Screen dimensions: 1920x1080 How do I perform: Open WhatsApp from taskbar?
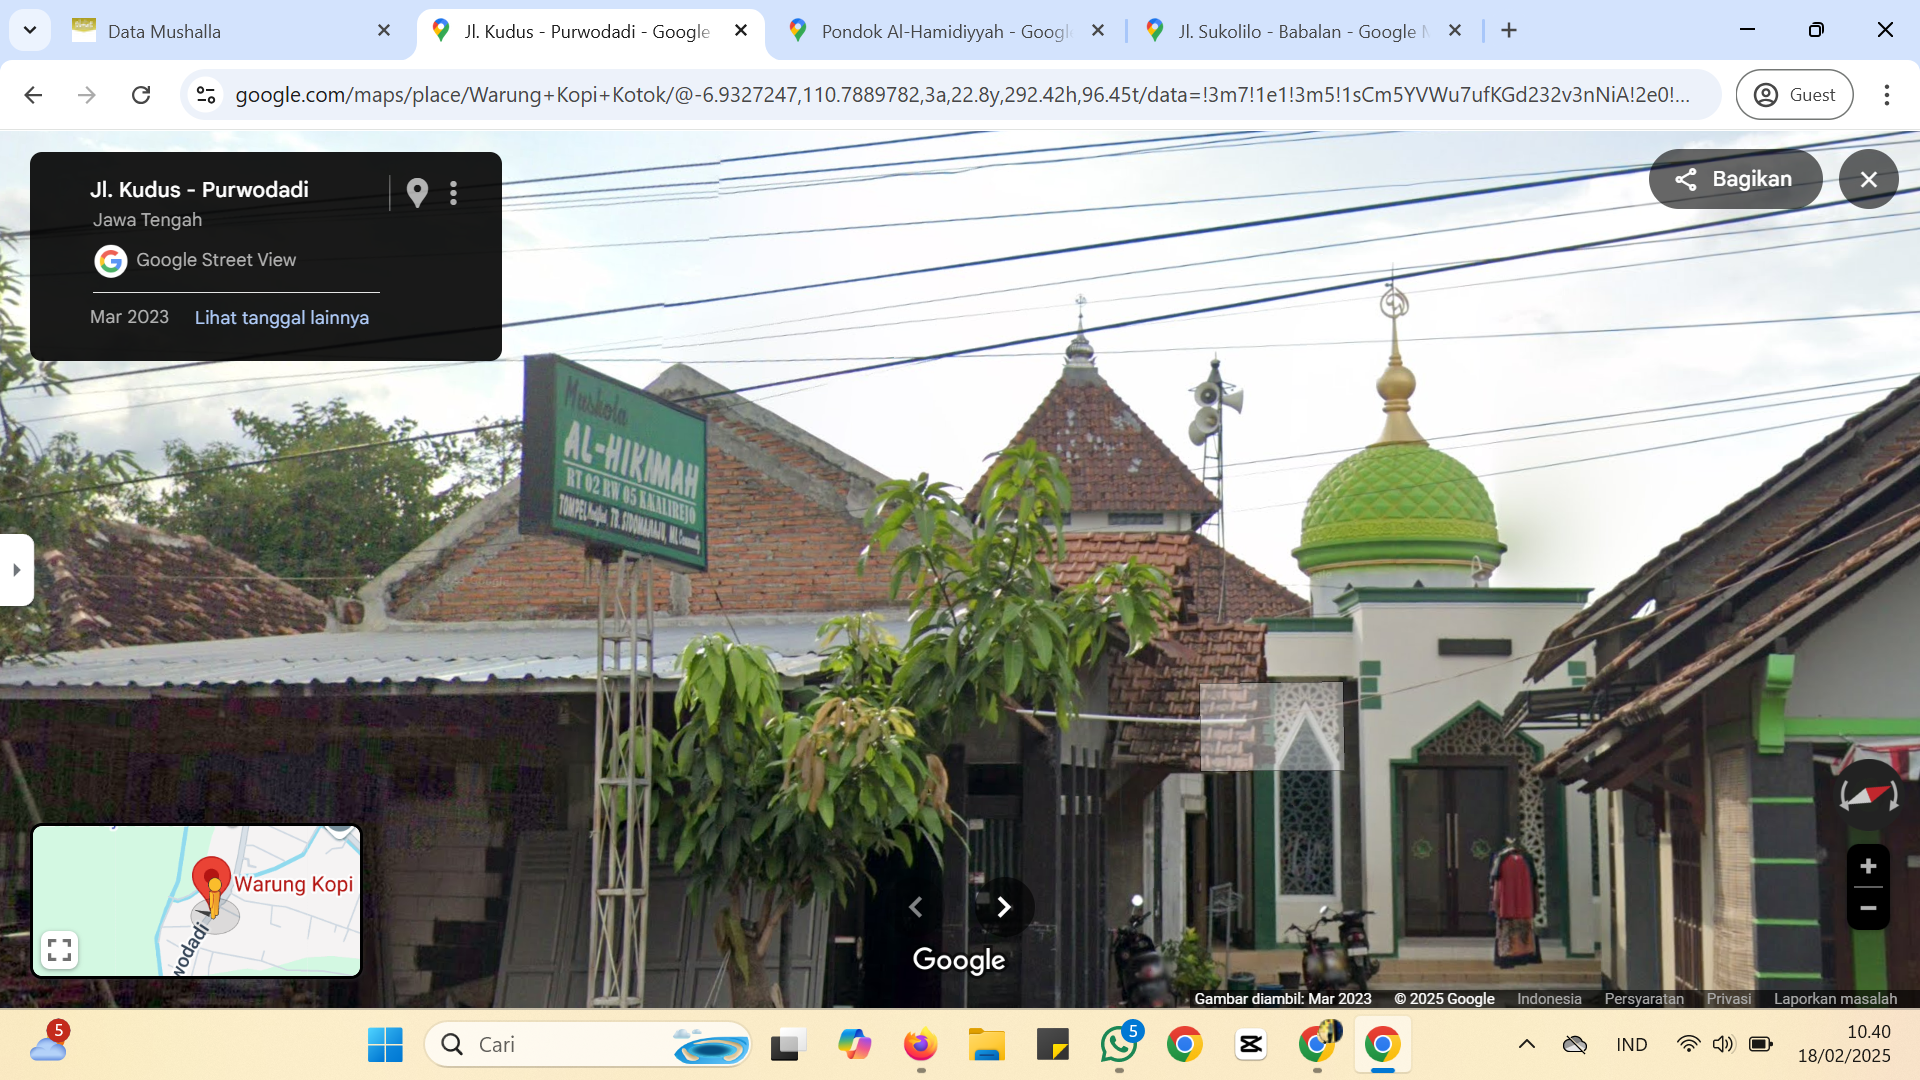point(1119,1045)
